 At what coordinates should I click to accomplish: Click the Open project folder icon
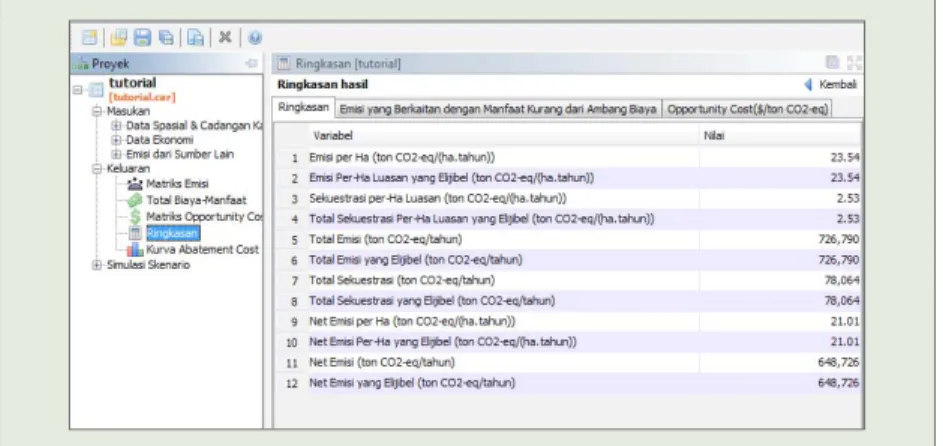120,38
